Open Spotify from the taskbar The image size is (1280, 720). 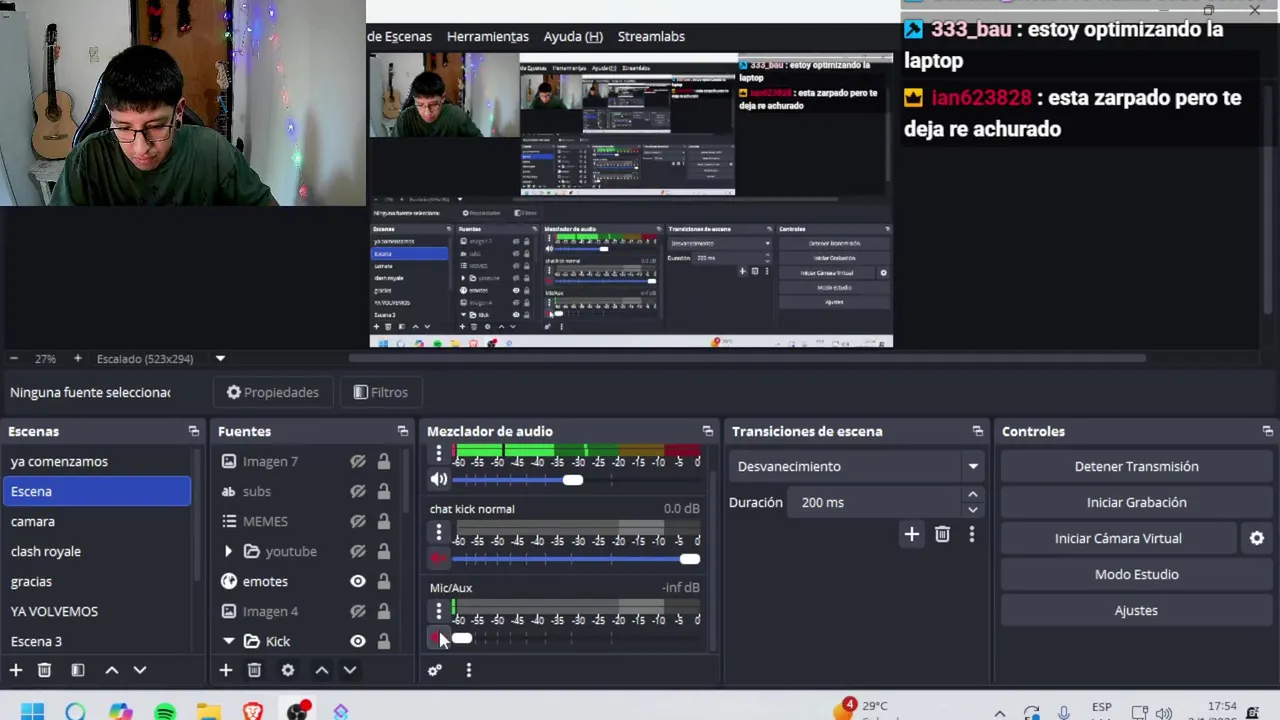click(165, 711)
